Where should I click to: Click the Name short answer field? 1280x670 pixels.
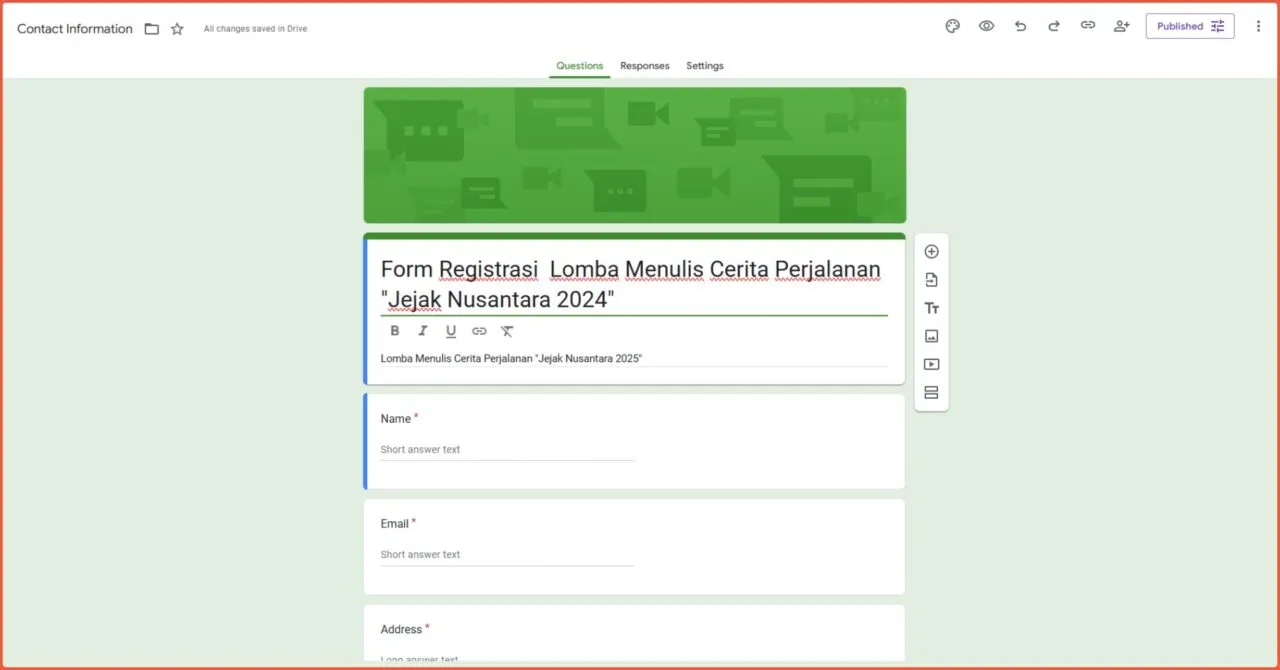pos(505,449)
